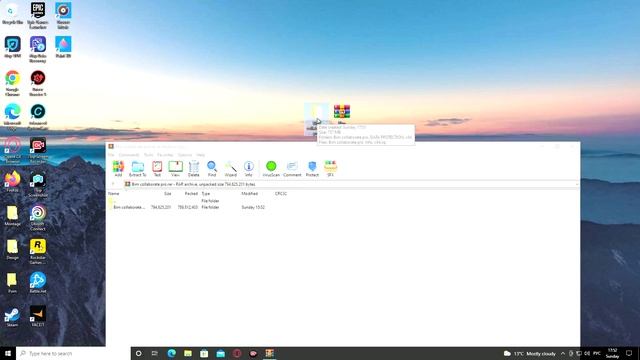The width and height of the screenshot is (640, 360).
Task: Run the Test archive tool
Action: [x=157, y=169]
